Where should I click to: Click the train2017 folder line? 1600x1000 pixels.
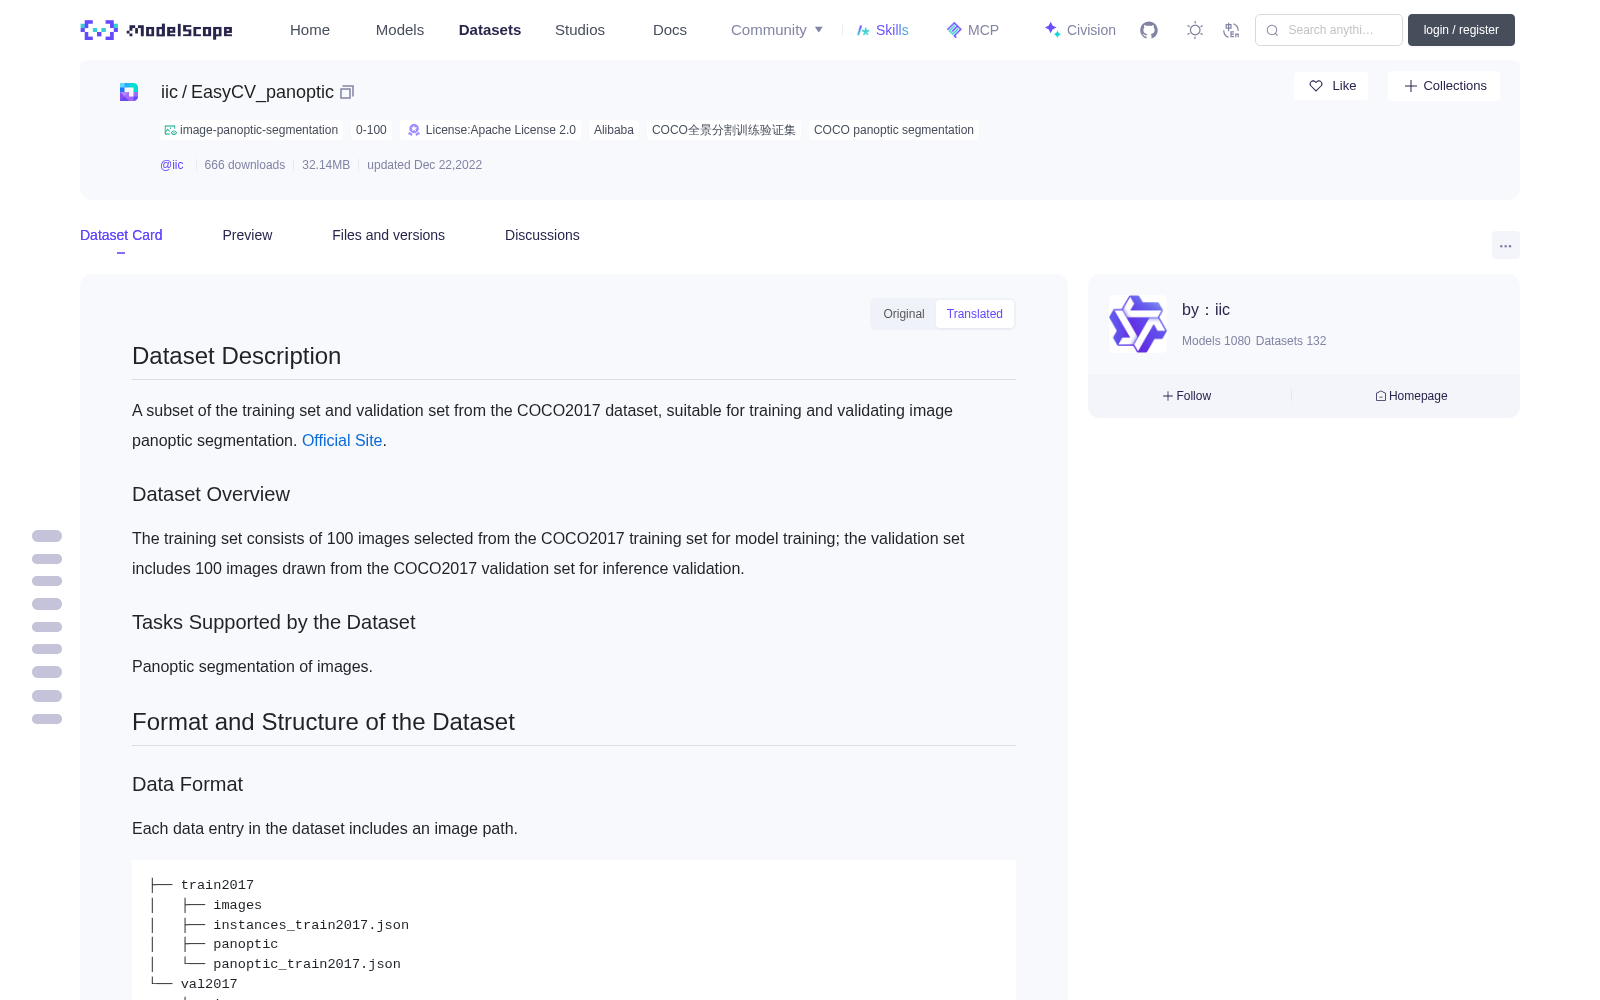(x=217, y=885)
